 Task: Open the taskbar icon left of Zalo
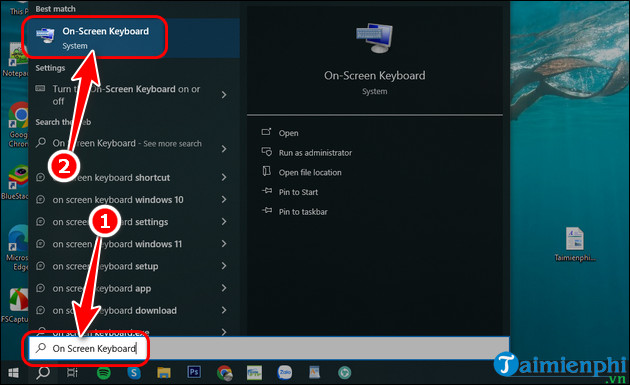[254, 373]
